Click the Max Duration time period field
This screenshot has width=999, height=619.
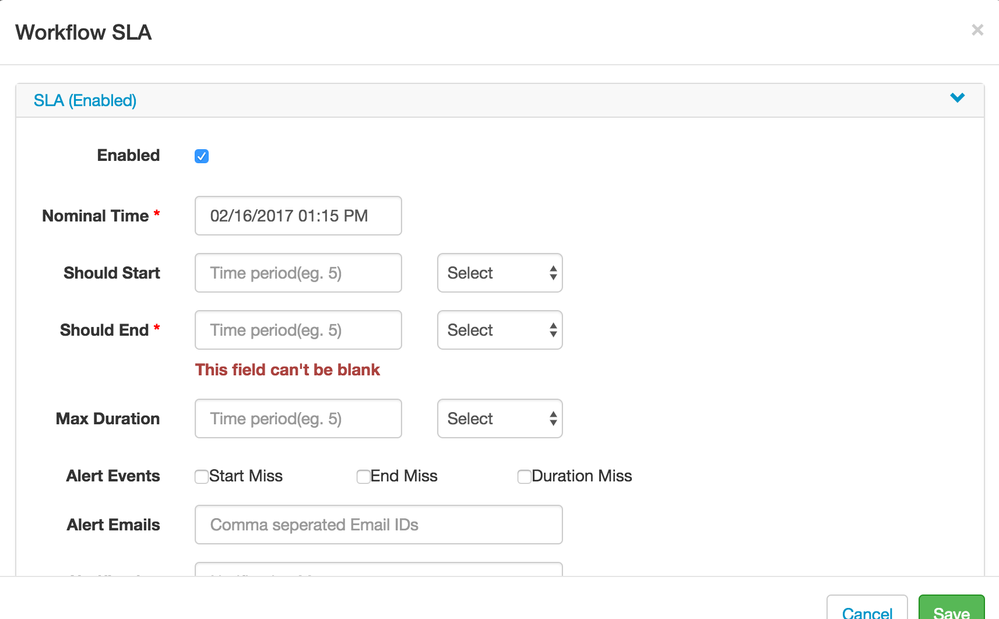point(298,419)
